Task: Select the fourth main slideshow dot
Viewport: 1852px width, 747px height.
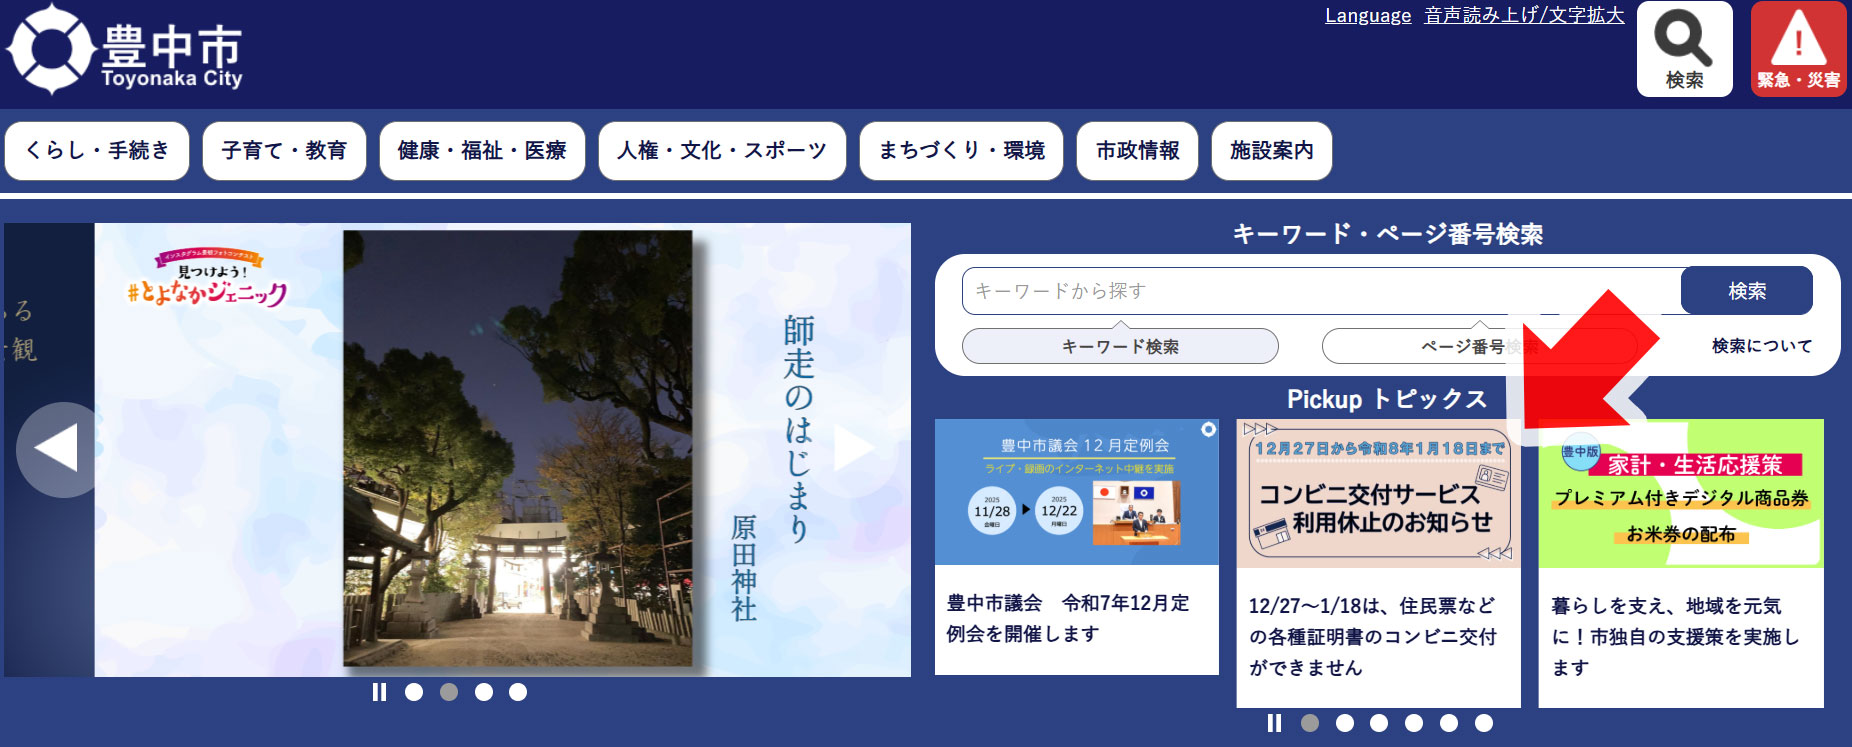Action: coord(518,692)
